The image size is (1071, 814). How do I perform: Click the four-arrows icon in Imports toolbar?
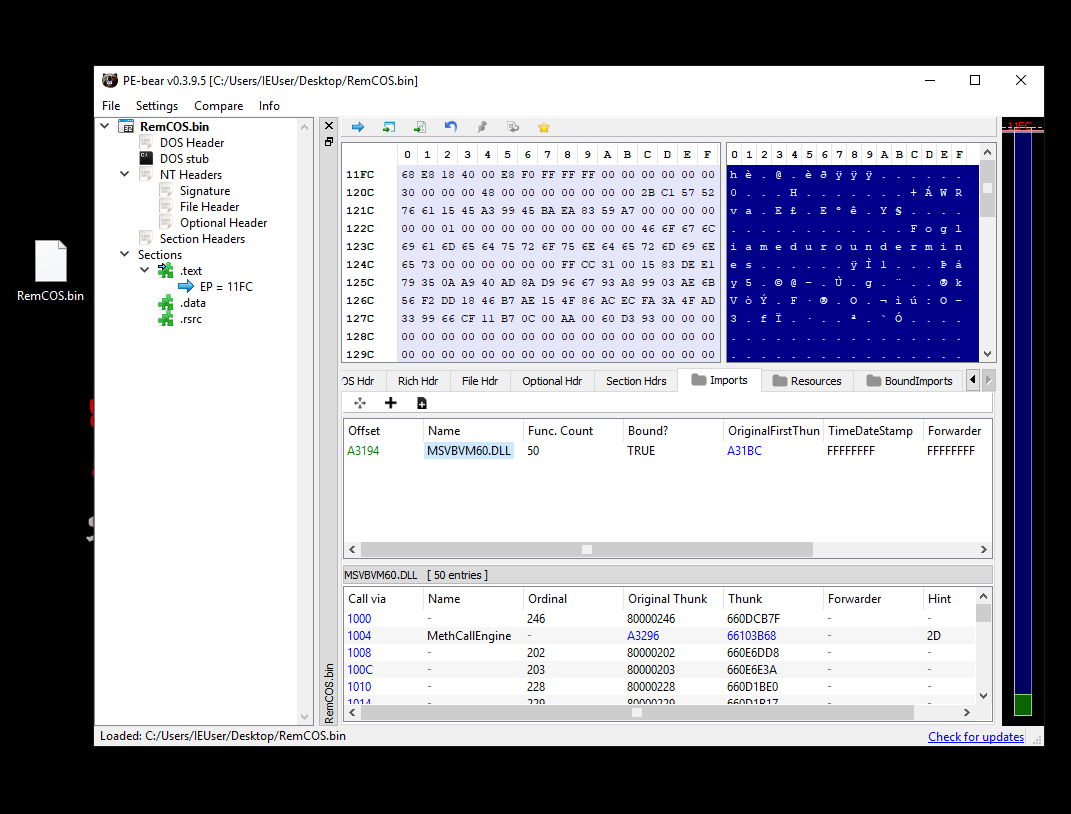point(360,403)
